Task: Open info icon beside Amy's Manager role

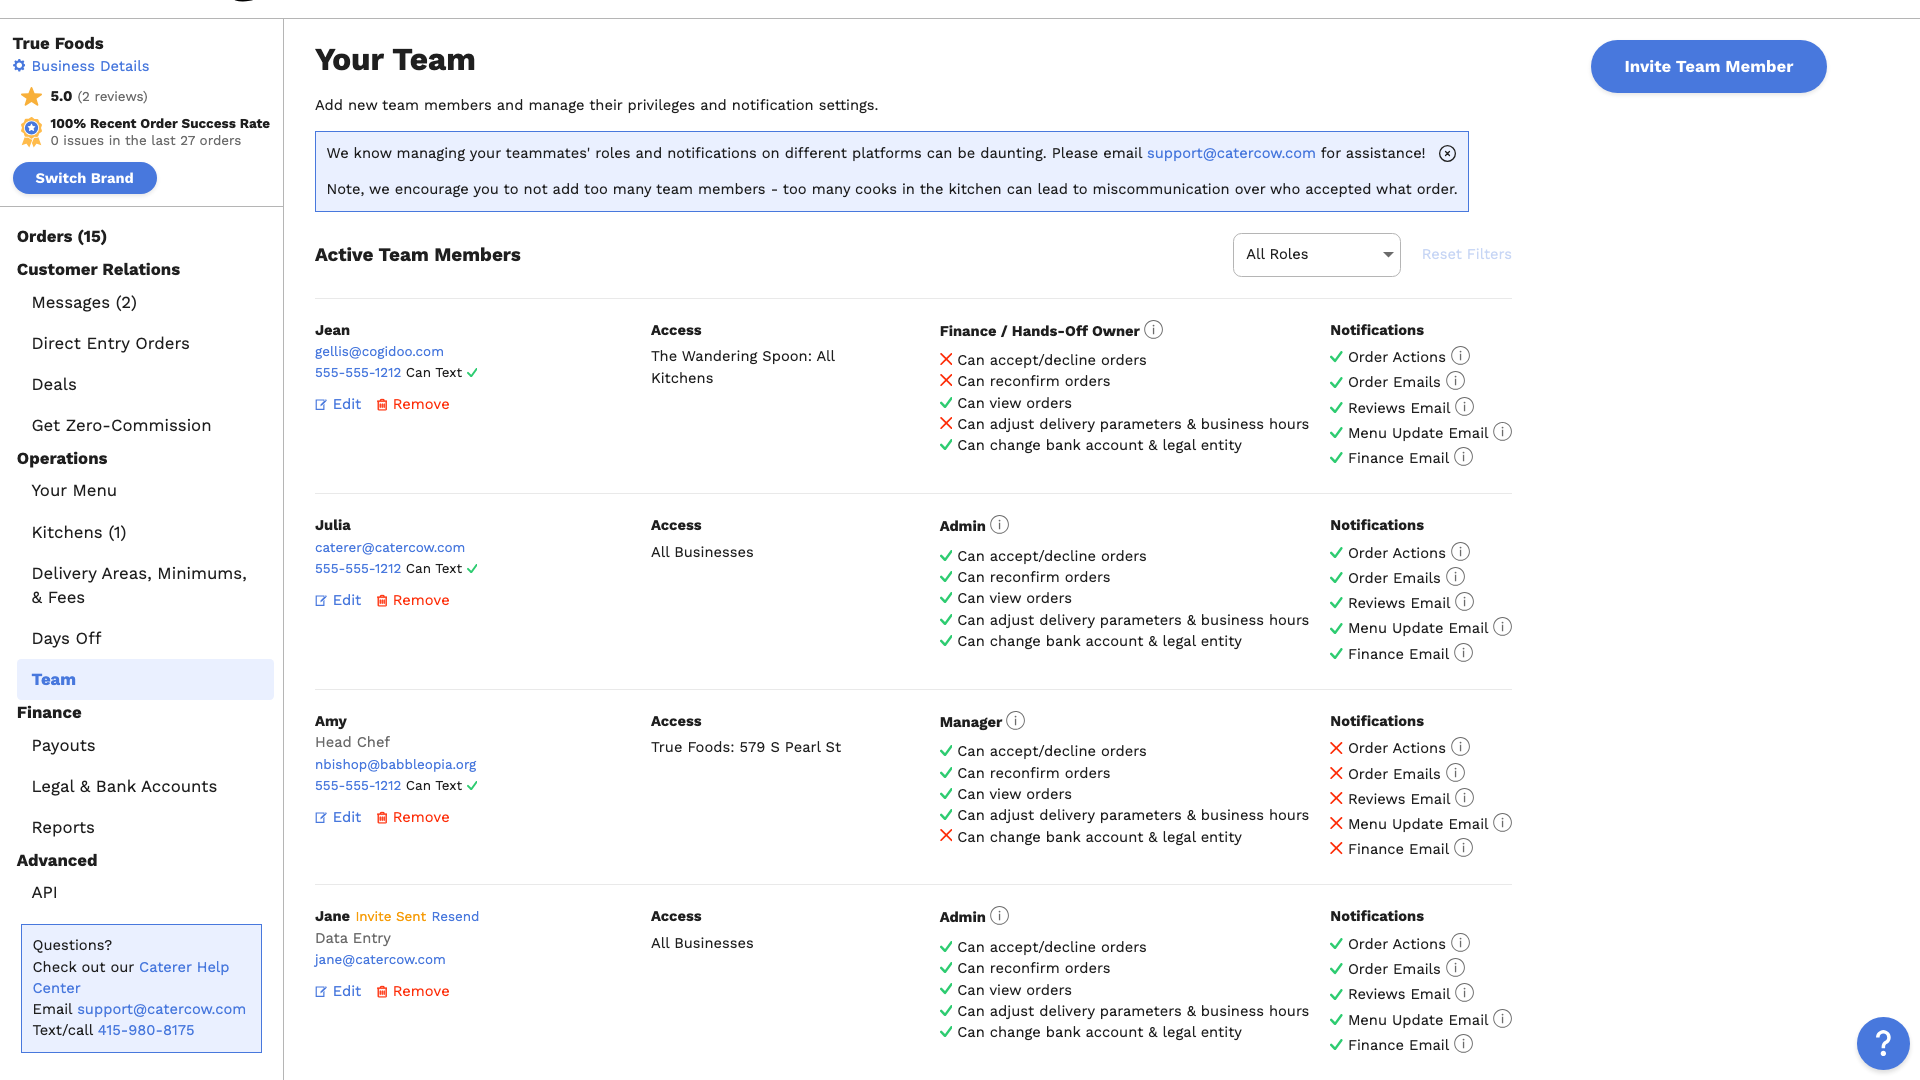Action: click(x=1015, y=720)
